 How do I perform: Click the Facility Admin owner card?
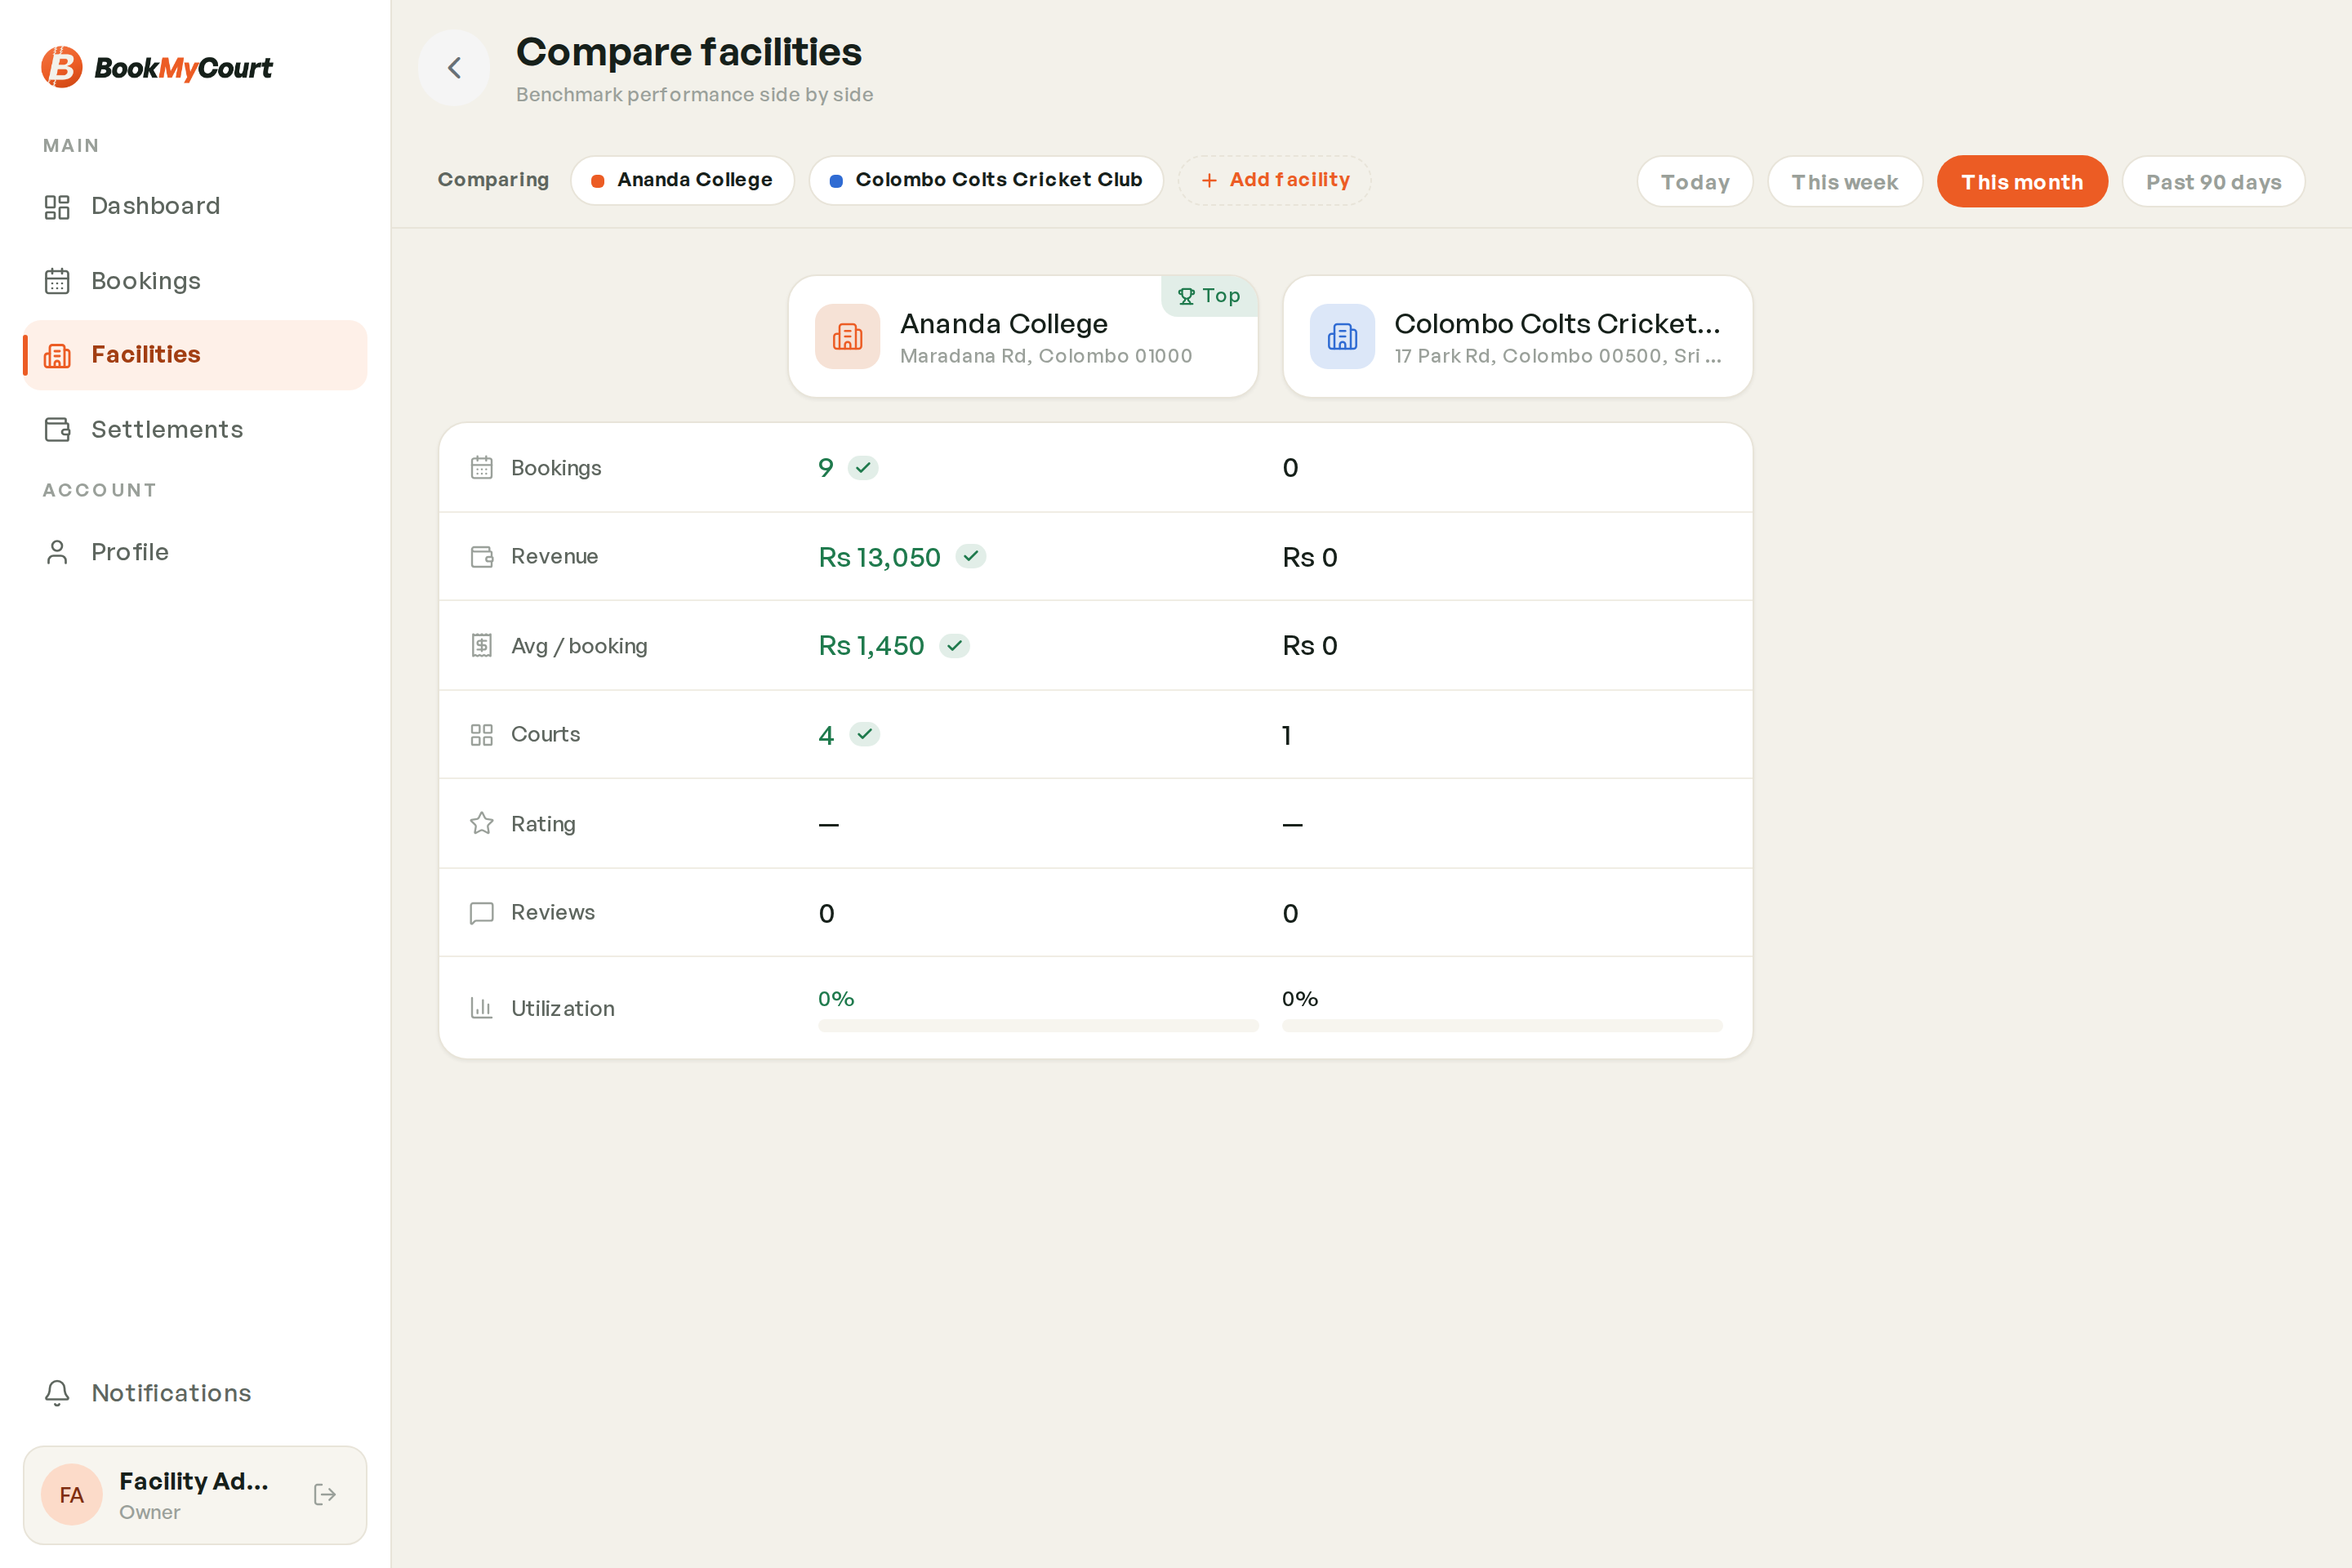coord(195,1494)
